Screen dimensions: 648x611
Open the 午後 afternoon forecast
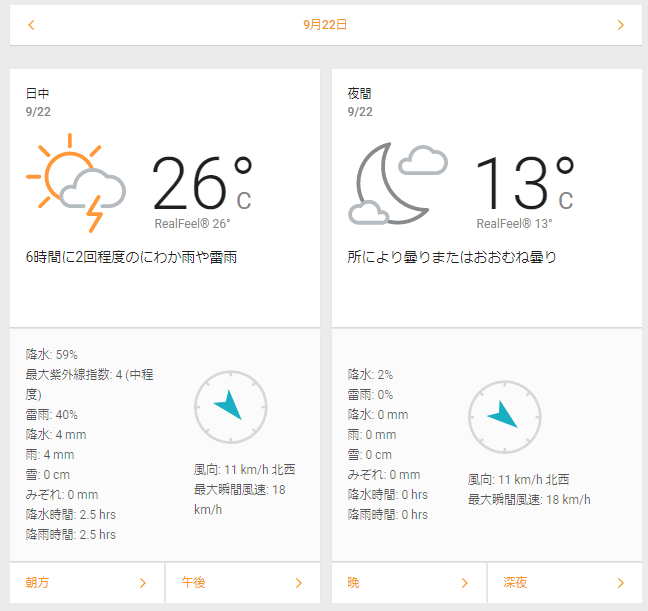(x=194, y=582)
